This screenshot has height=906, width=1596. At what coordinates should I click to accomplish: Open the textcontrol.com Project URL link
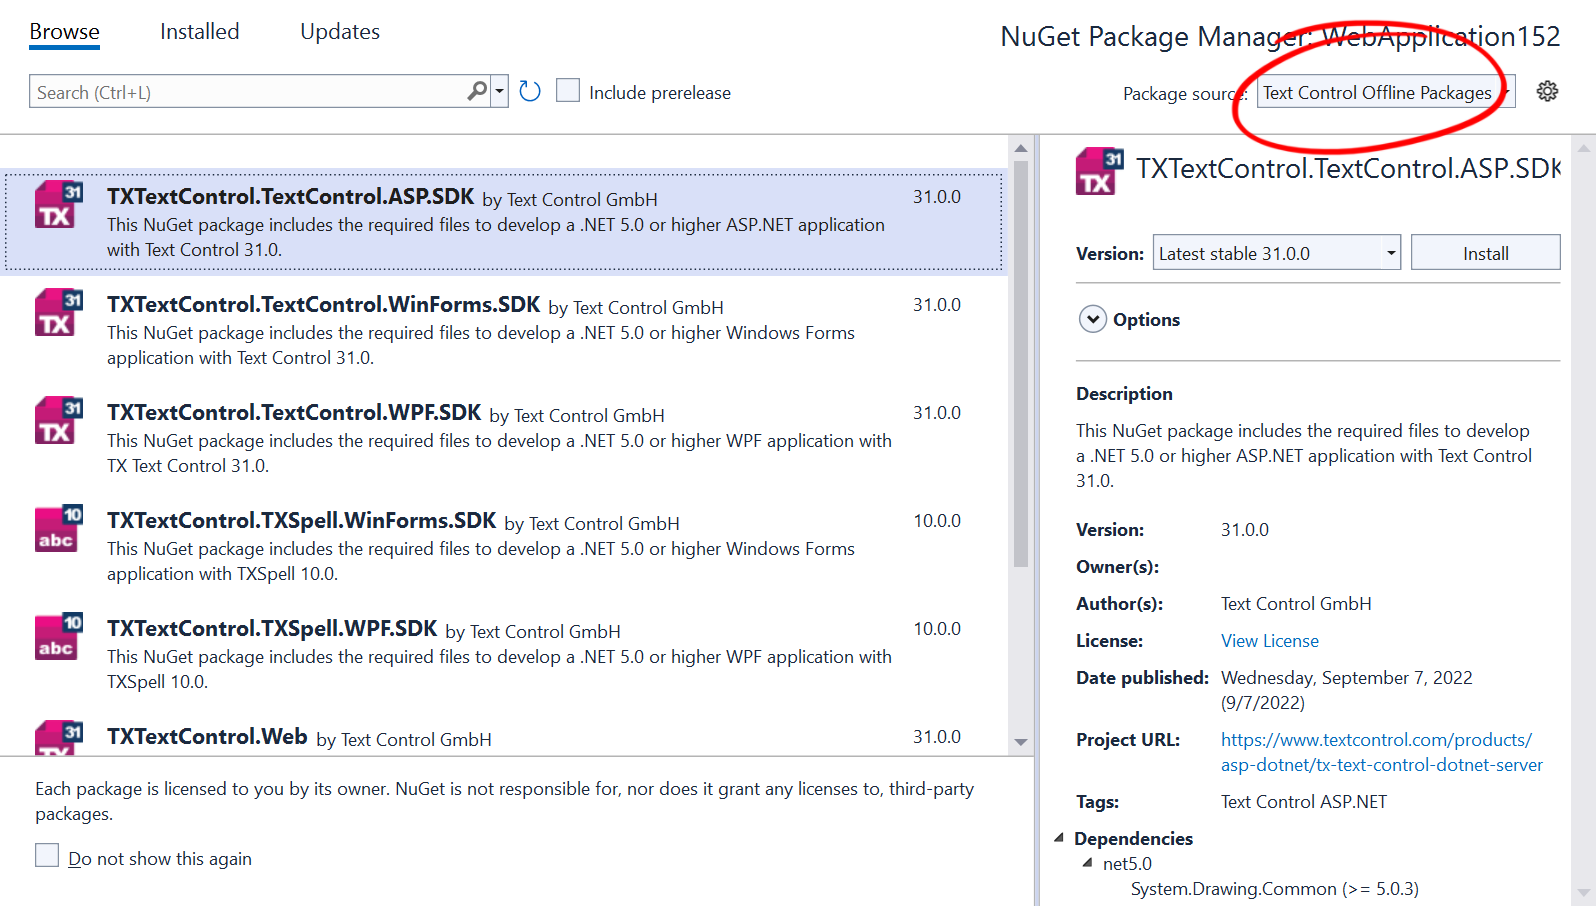pos(1381,752)
